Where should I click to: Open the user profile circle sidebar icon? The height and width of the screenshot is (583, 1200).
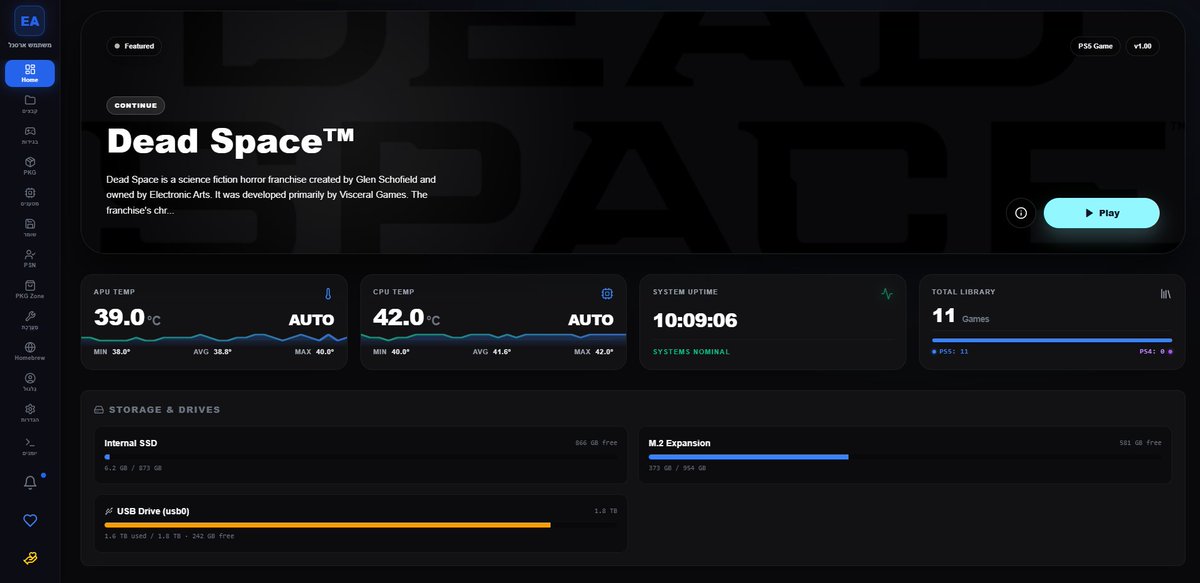coord(30,378)
